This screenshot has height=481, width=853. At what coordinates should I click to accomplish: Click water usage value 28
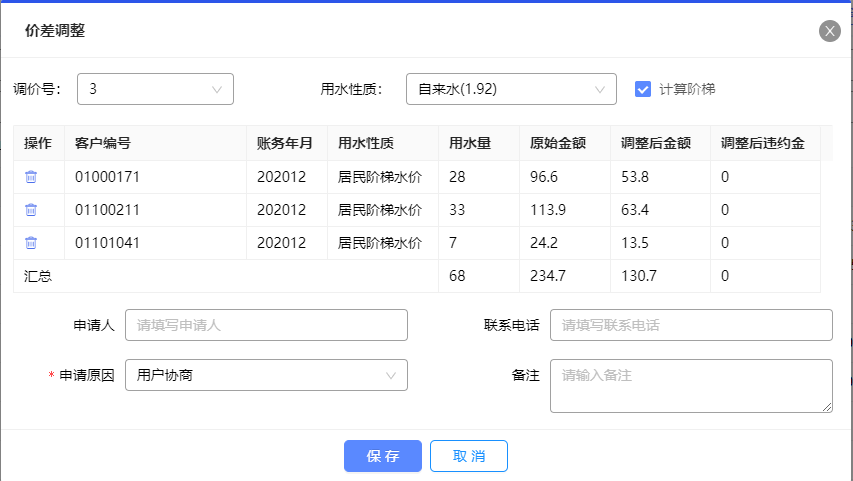coord(457,177)
